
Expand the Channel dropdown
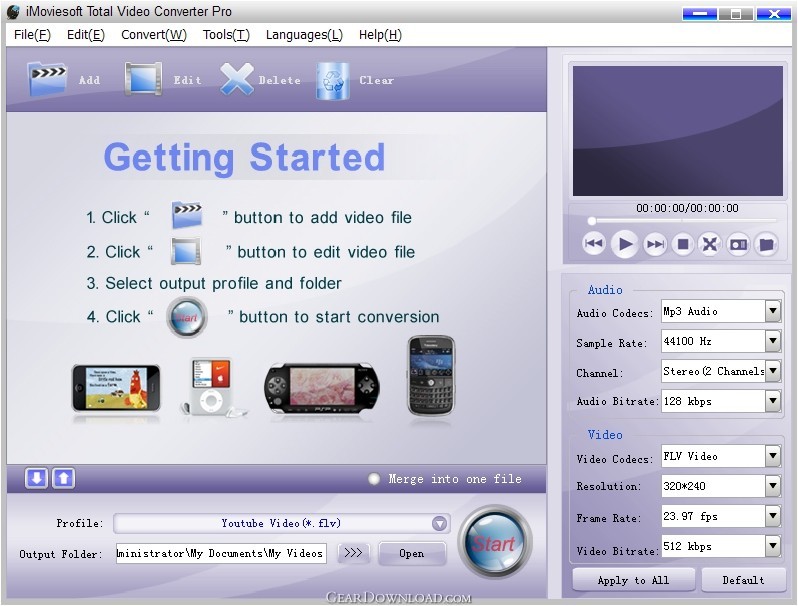point(773,371)
